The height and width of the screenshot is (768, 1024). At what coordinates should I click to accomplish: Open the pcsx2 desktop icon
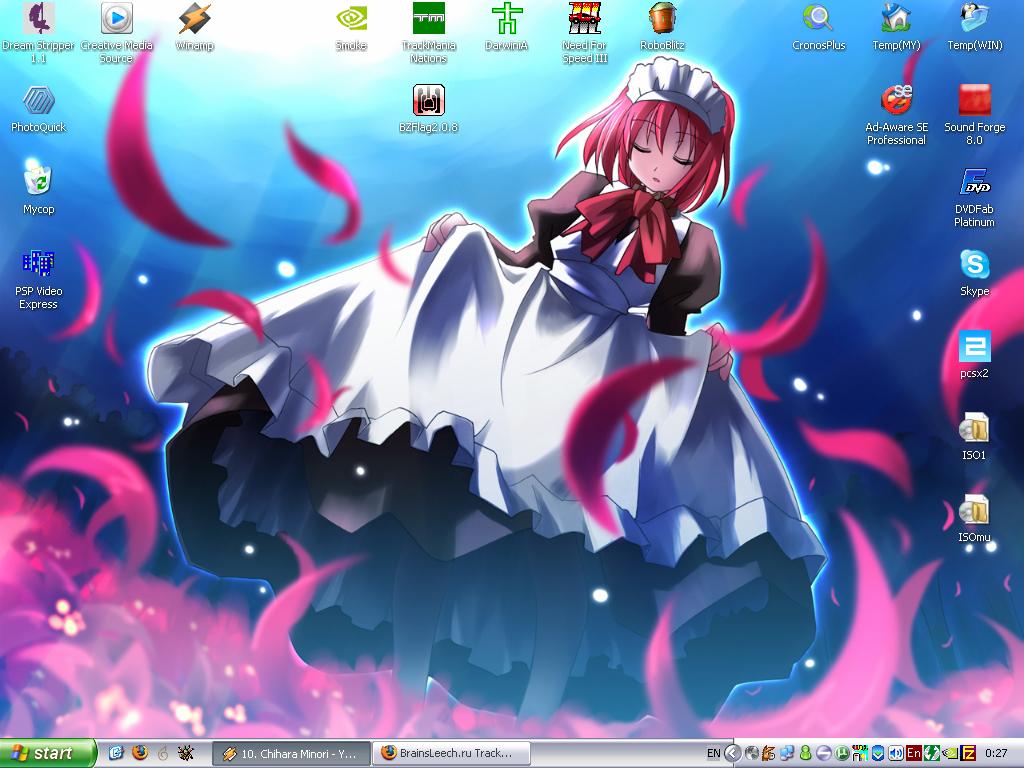pyautogui.click(x=974, y=355)
